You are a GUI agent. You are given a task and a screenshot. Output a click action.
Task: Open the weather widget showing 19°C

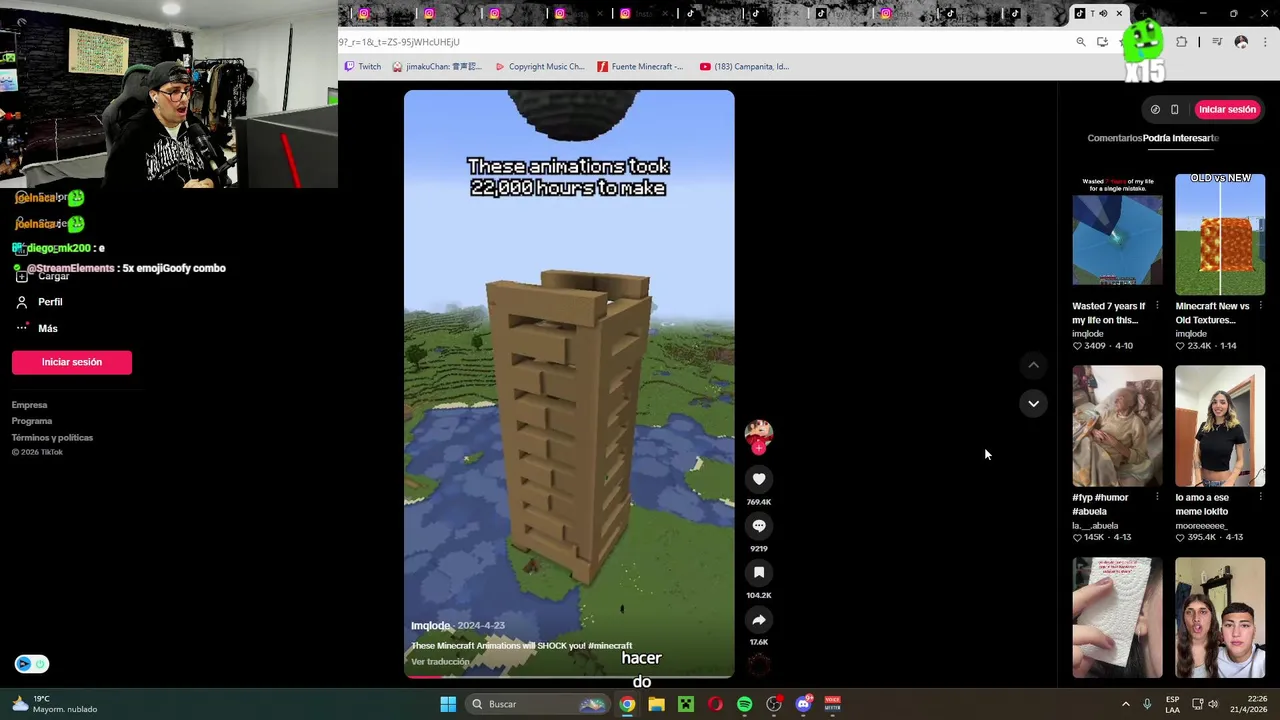pyautogui.click(x=55, y=704)
